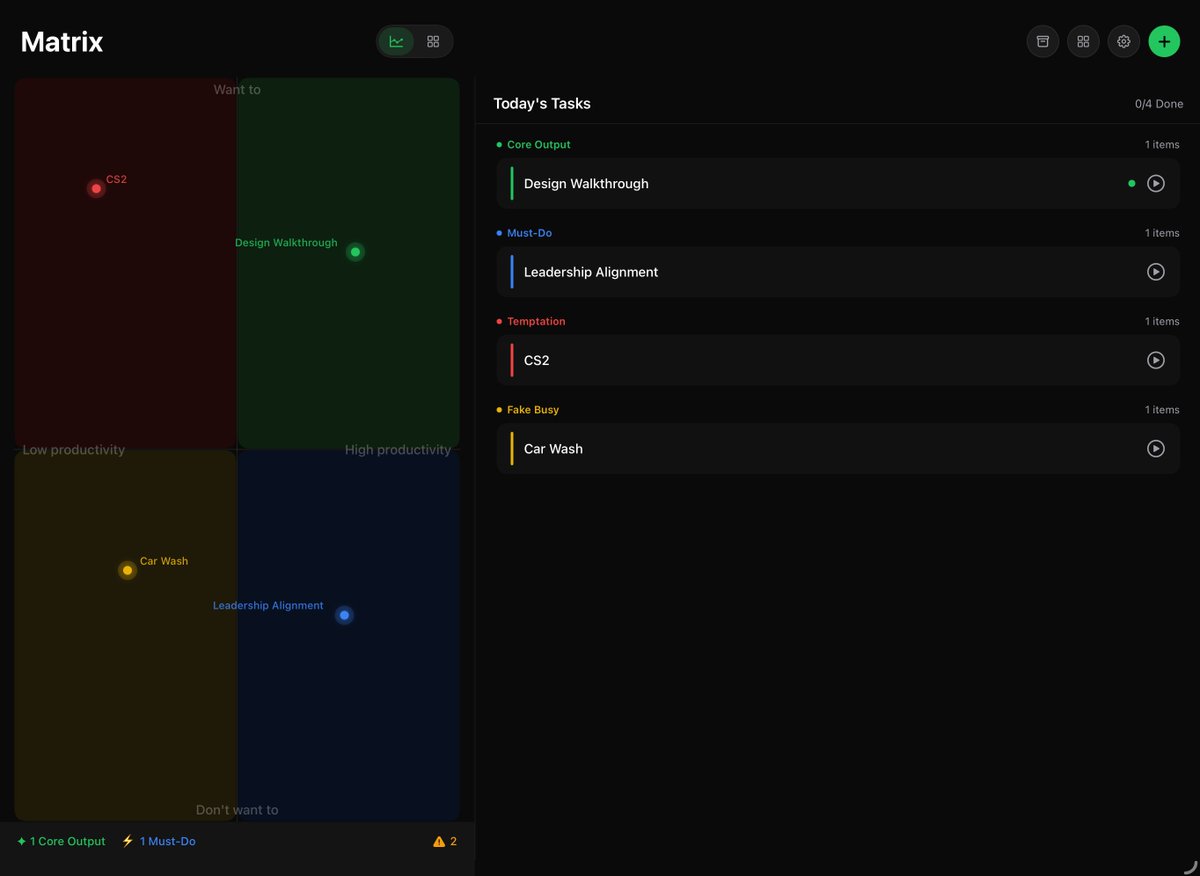Open the CS2 task row
This screenshot has height=876, width=1200.
pos(838,360)
